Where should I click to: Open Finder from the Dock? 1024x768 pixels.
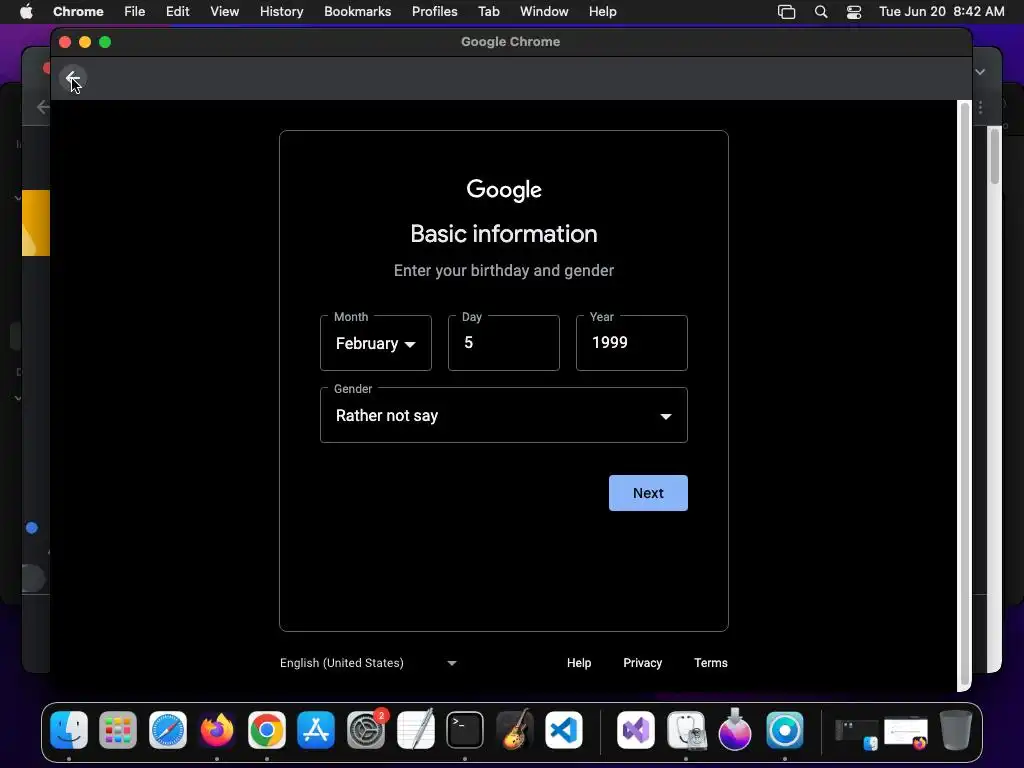(69, 729)
